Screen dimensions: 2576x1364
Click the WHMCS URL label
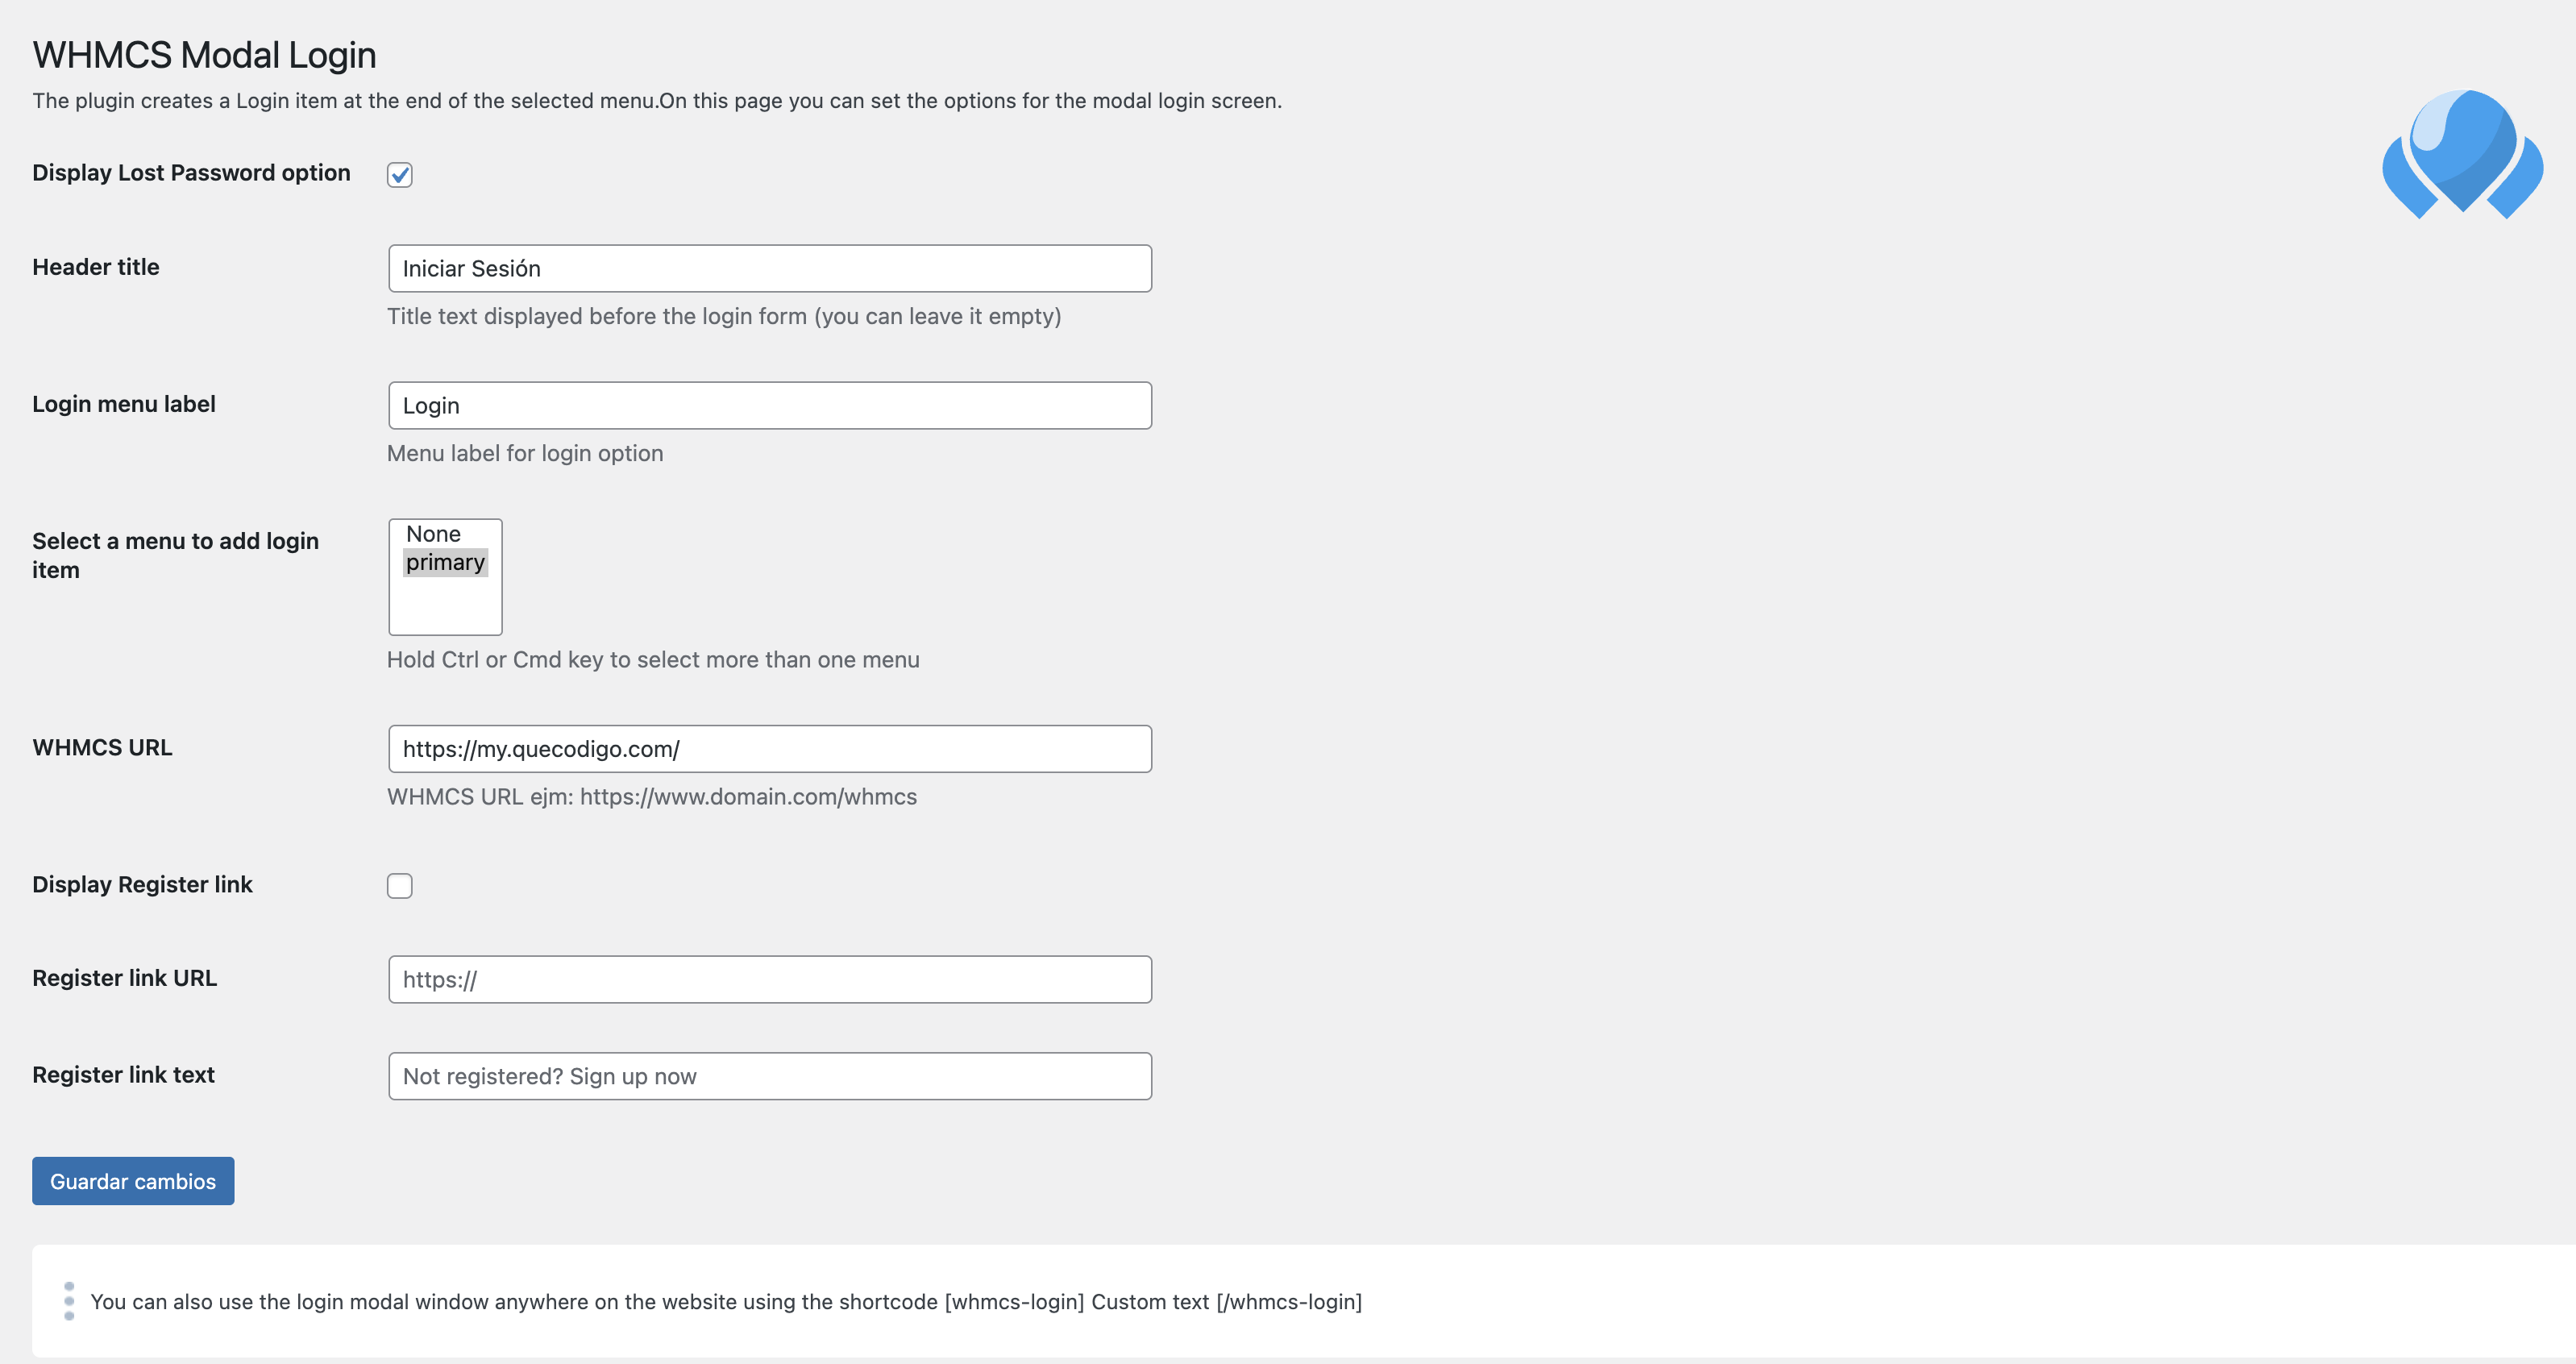click(x=102, y=748)
